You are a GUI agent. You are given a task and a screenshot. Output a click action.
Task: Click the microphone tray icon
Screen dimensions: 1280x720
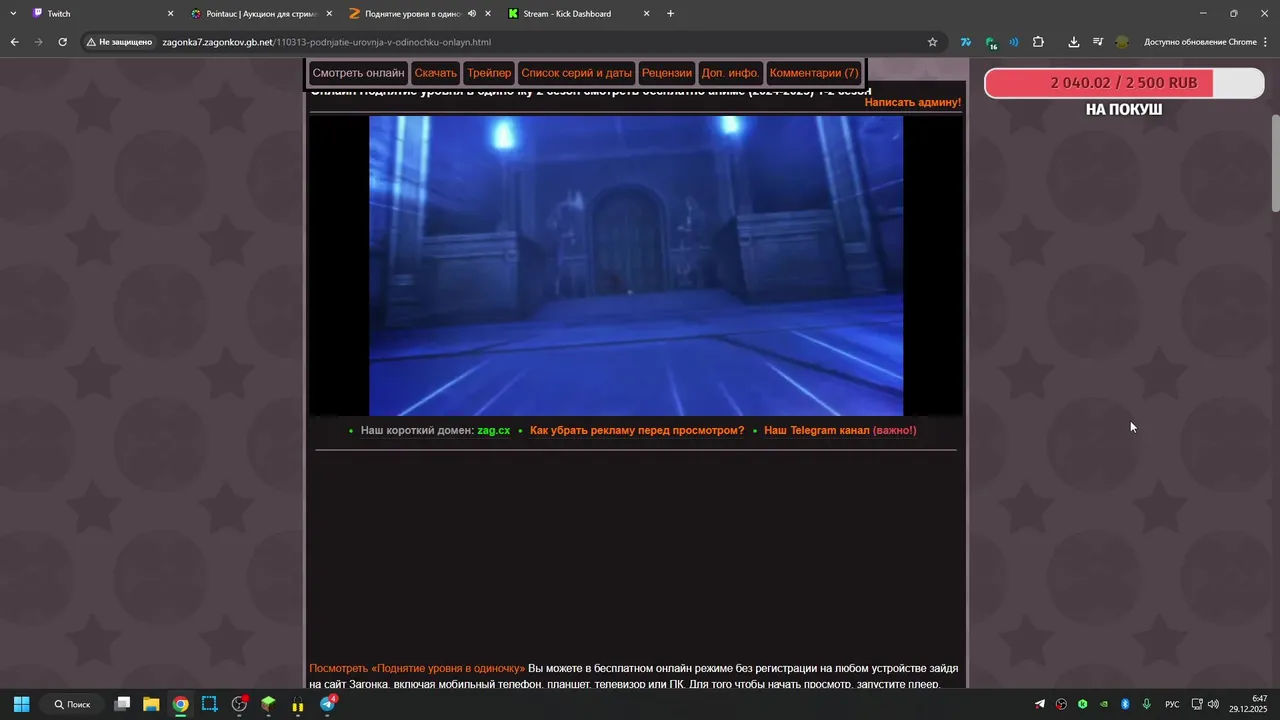click(1146, 704)
